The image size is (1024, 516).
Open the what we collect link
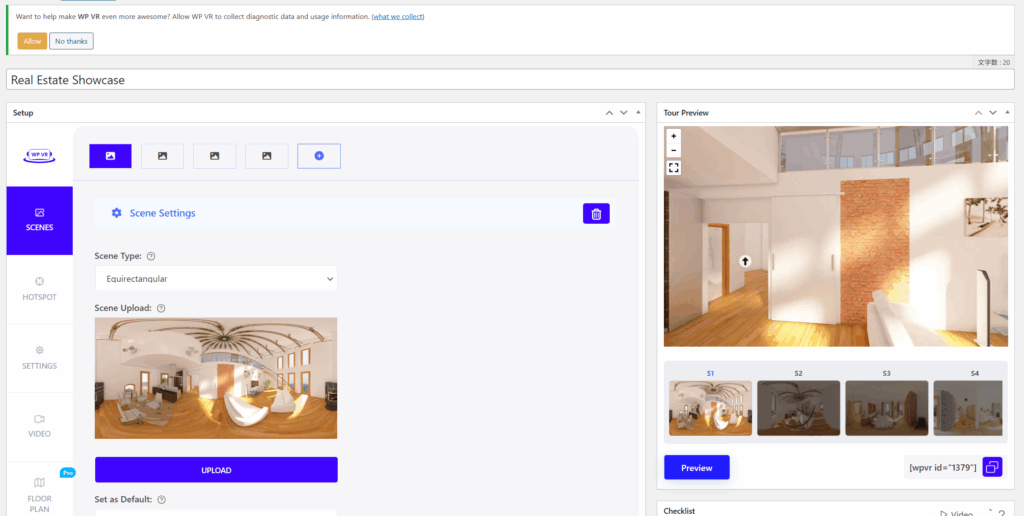coord(398,16)
